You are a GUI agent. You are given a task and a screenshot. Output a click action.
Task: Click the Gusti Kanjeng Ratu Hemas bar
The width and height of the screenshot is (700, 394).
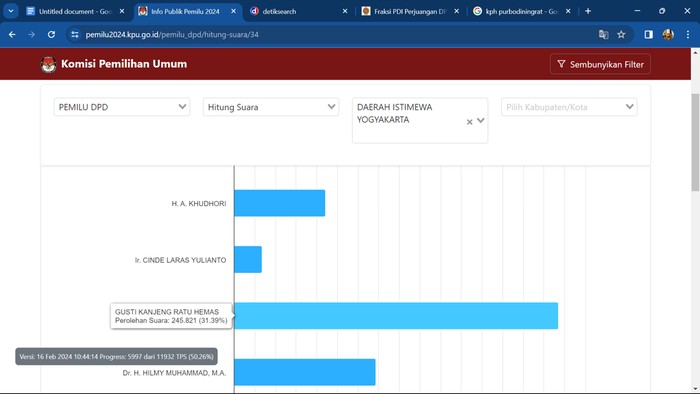[396, 316]
